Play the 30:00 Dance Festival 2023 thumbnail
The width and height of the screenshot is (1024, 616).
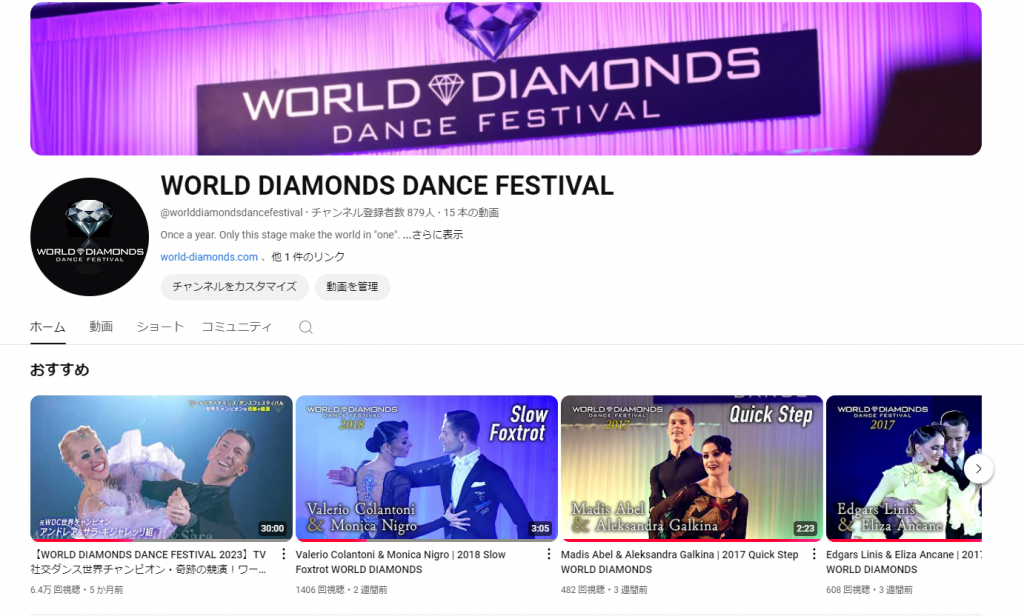[x=161, y=468]
